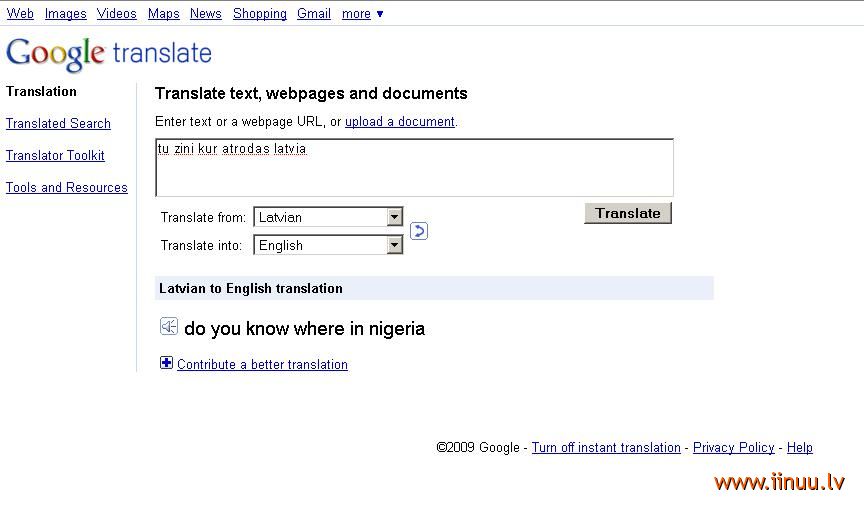The height and width of the screenshot is (514, 864).
Task: Click inside the source text box
Action: [x=414, y=167]
